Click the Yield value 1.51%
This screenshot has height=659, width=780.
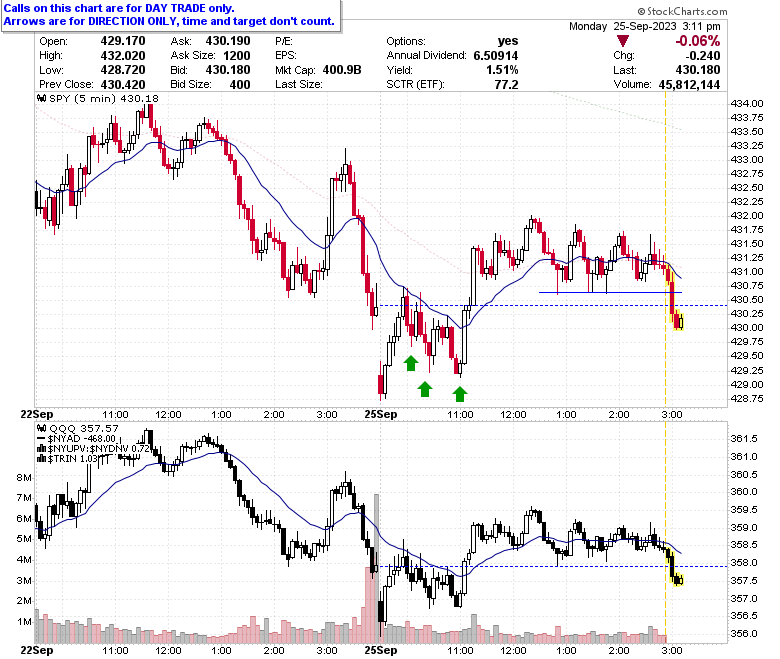502,70
